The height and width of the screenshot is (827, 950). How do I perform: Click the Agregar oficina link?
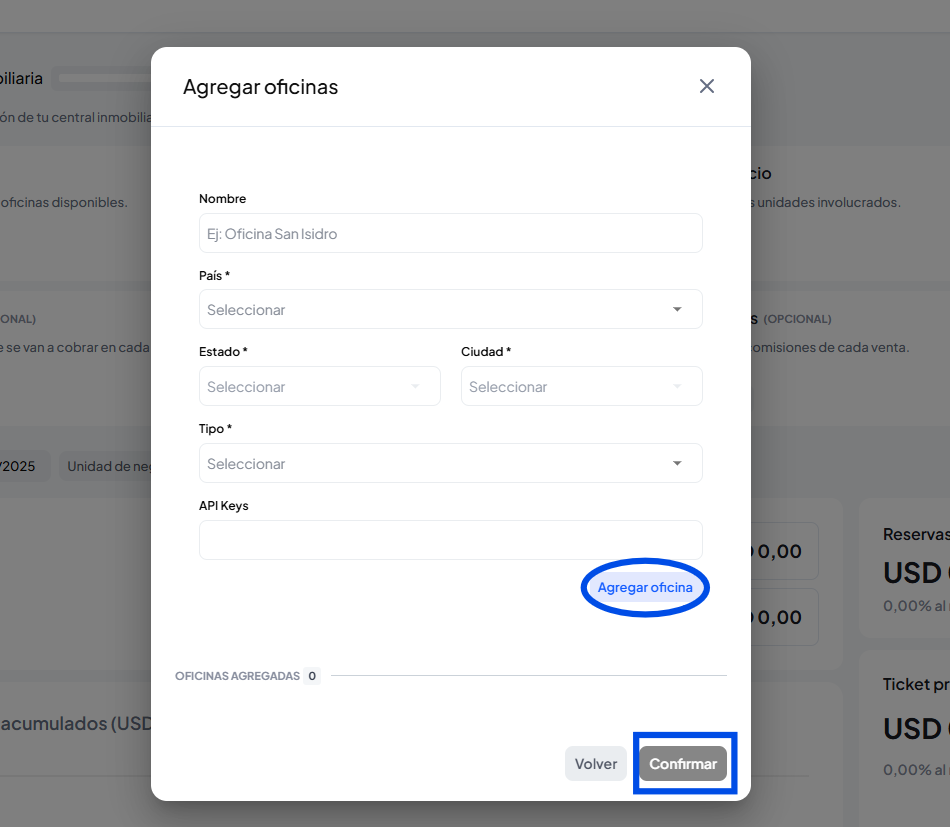click(645, 588)
